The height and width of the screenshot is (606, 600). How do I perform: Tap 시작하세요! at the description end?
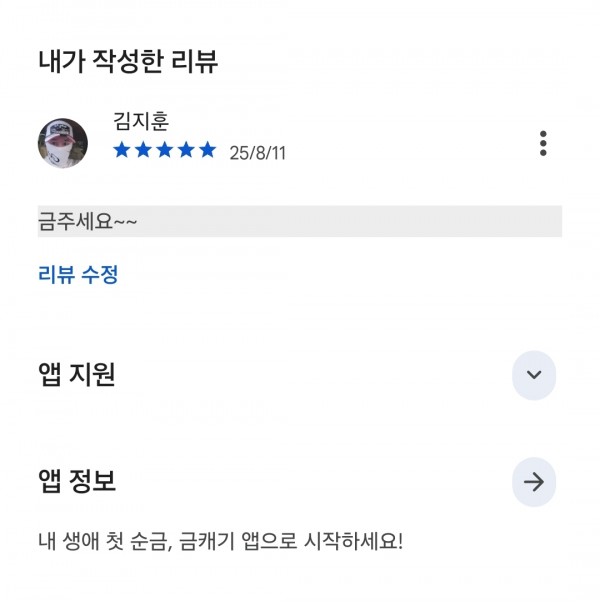click(x=353, y=541)
